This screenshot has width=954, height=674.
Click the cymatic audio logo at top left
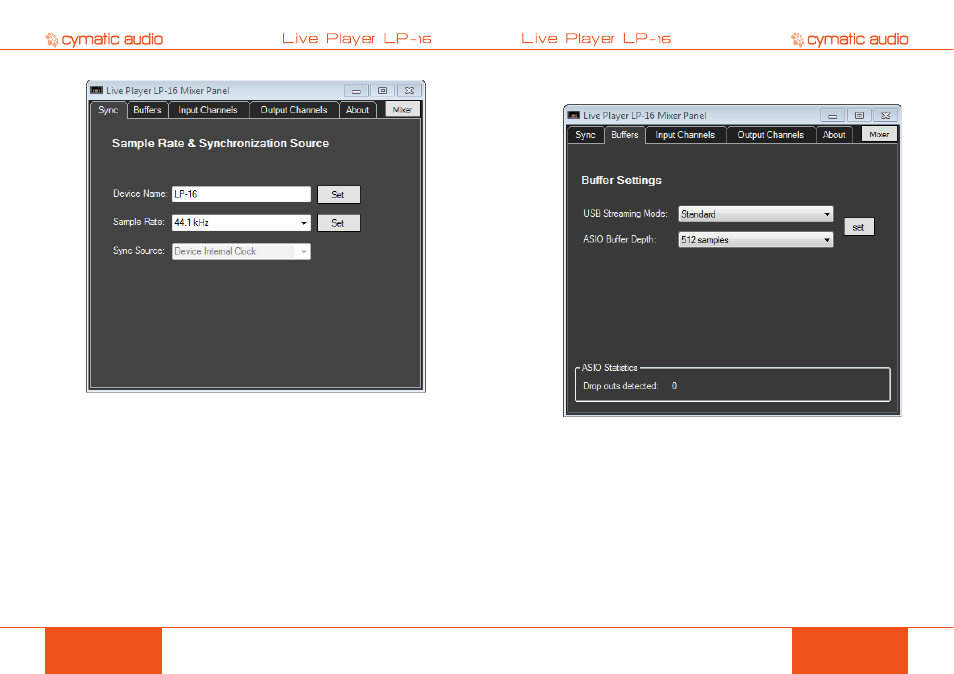point(104,40)
